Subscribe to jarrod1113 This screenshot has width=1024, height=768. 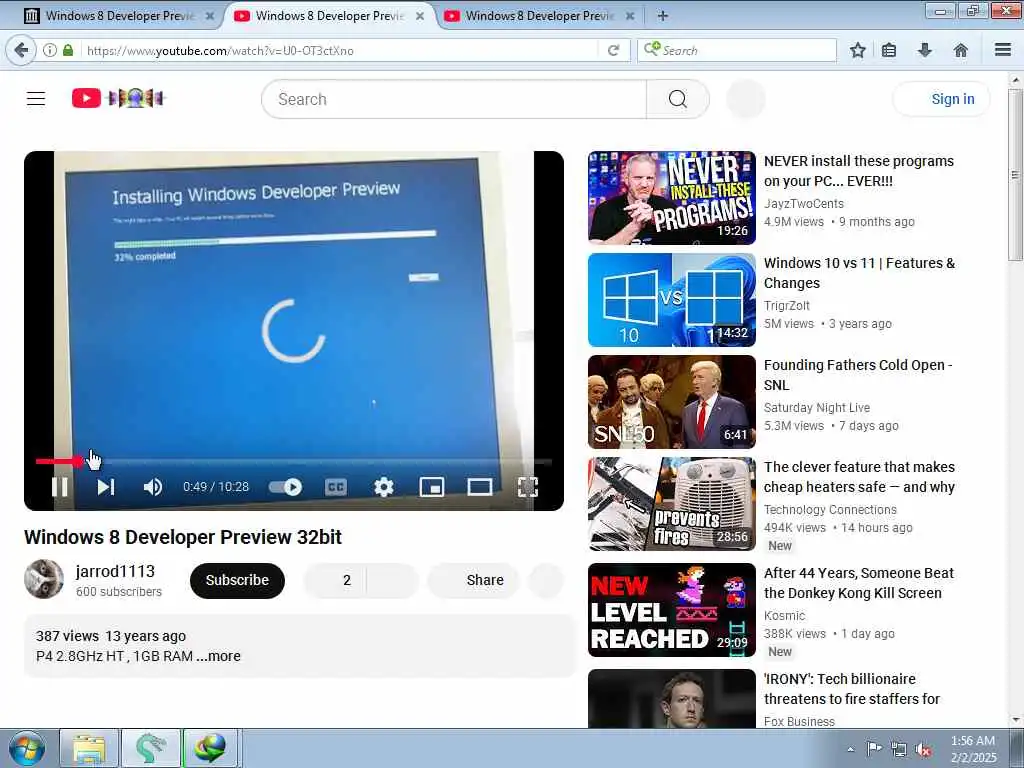tap(237, 580)
